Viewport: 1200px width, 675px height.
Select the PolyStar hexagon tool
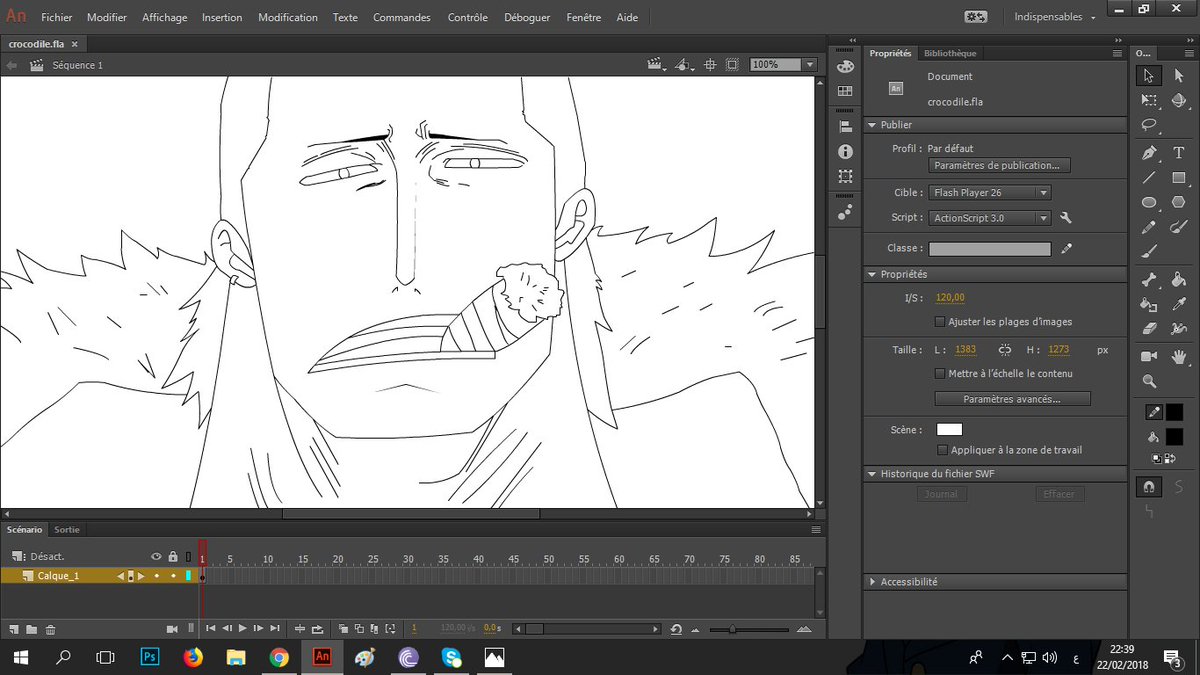click(x=1179, y=203)
